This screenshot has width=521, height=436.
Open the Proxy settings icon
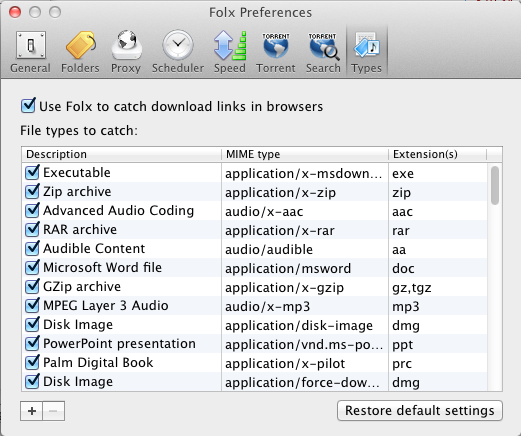click(x=126, y=45)
